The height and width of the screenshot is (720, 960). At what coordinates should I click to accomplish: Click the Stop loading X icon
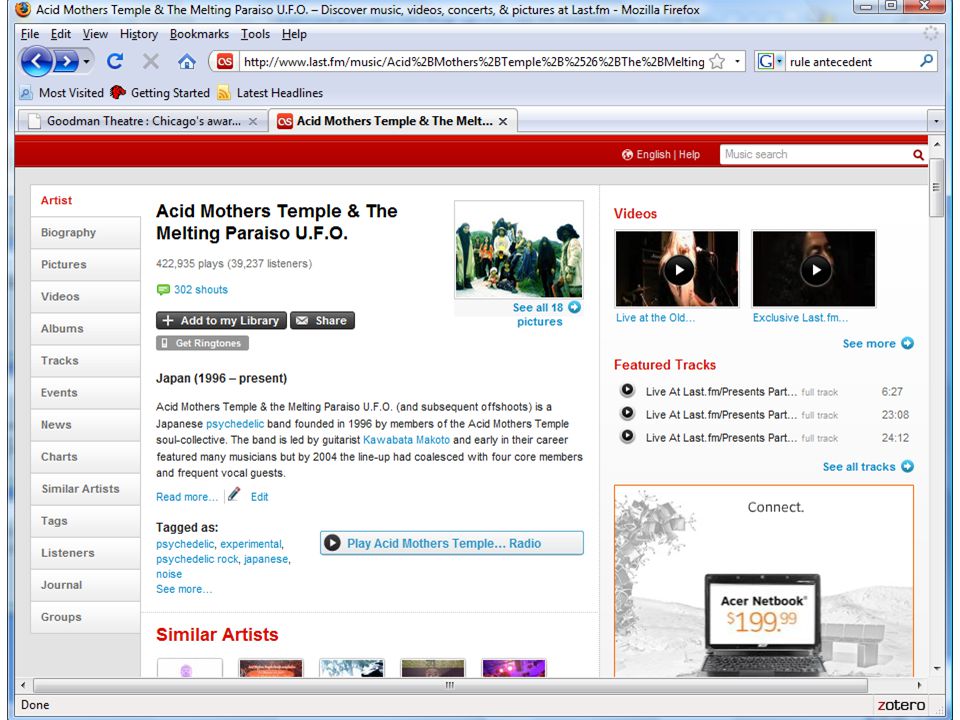[x=151, y=61]
